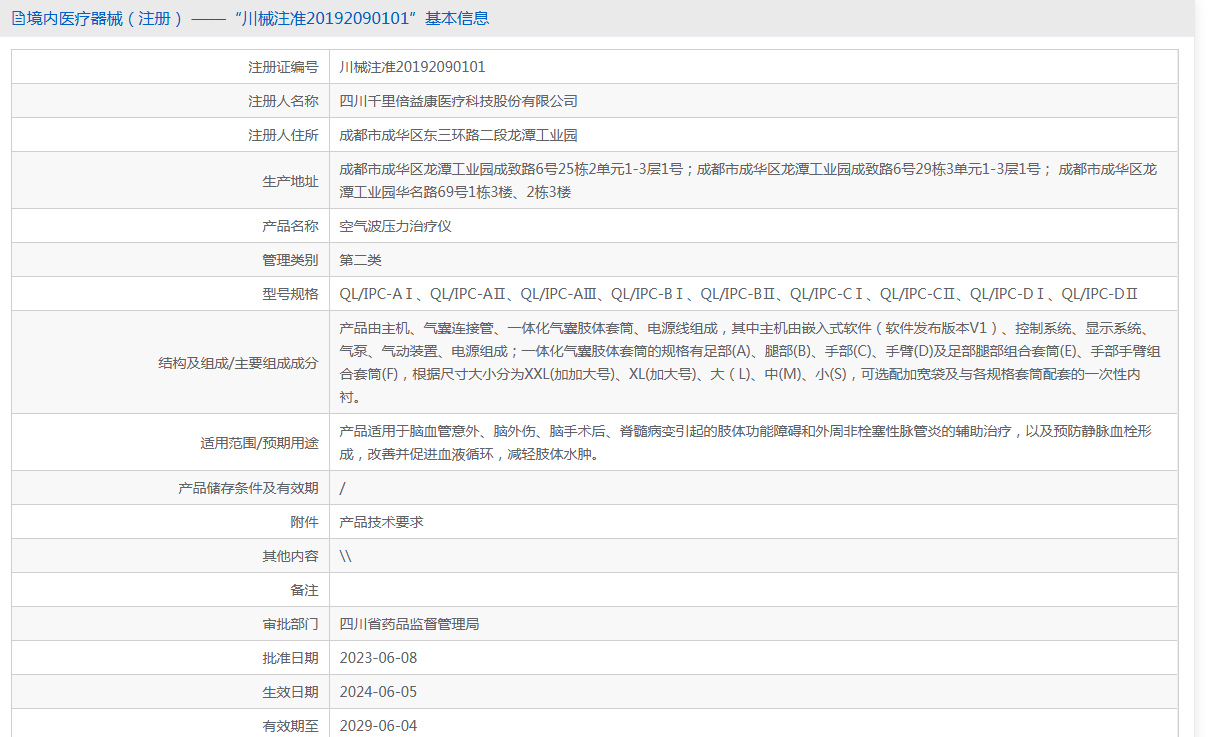Viewport: 1219px width, 737px height.
Task: Select the label '批准日期'
Action: pyautogui.click(x=290, y=658)
